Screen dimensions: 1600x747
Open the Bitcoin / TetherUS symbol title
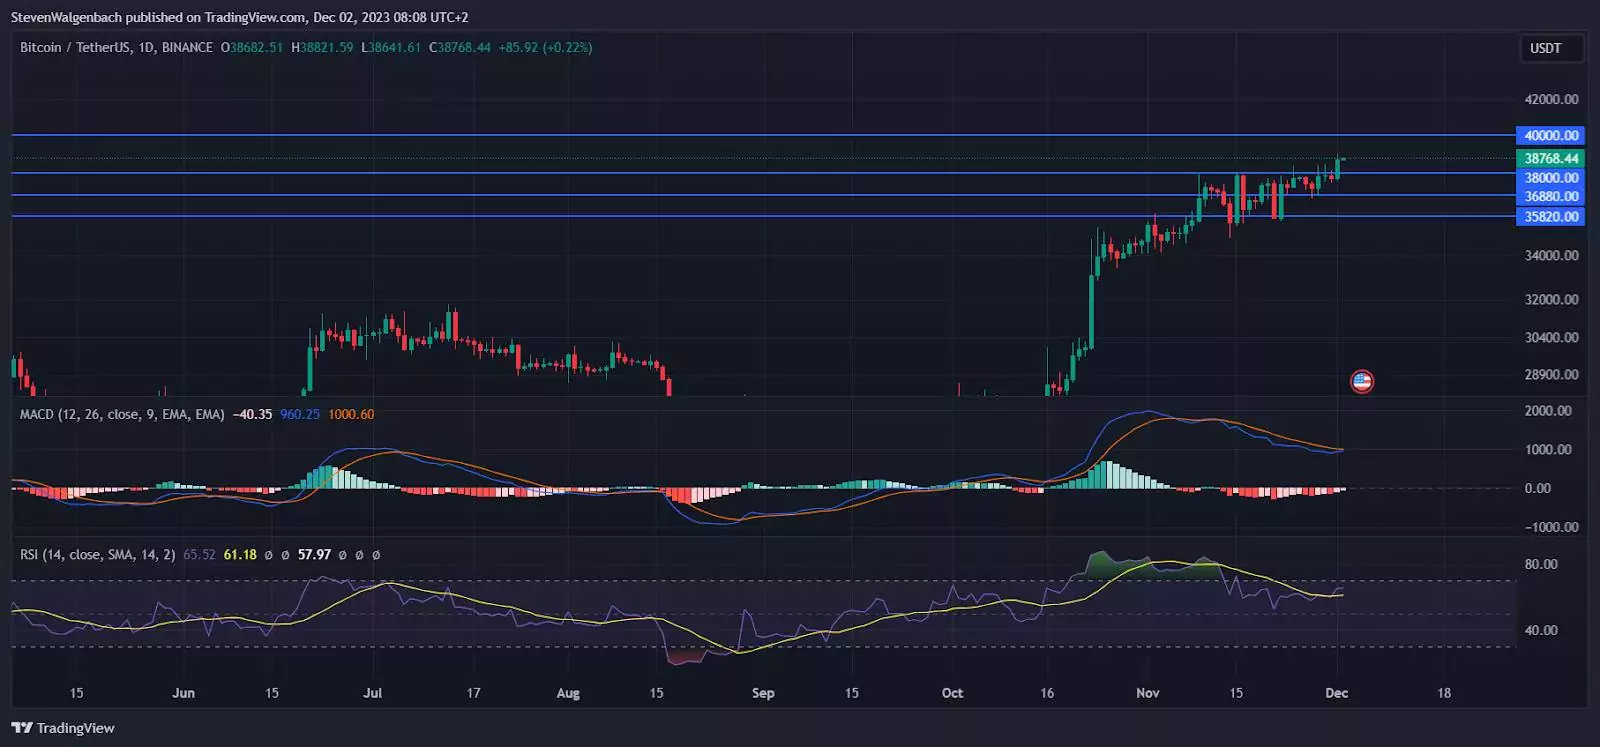click(75, 47)
